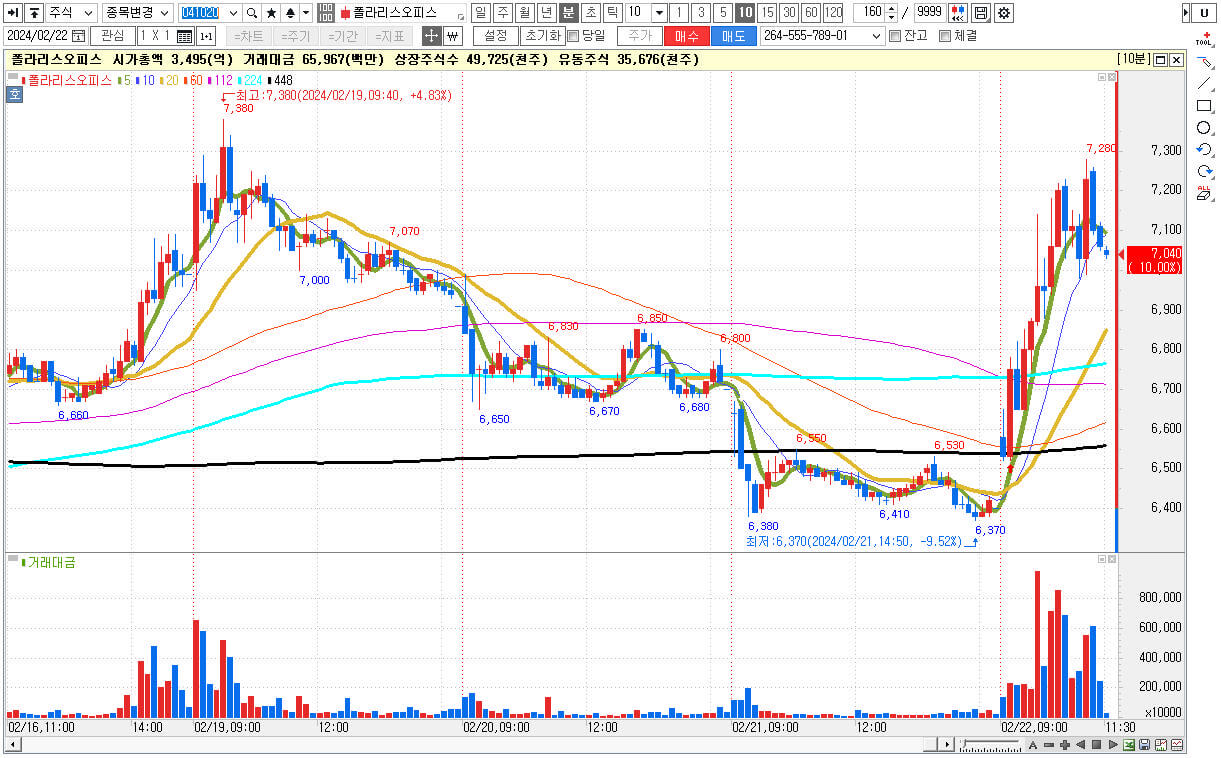This screenshot has height=758, width=1221.
Task: Open the 주식 dropdown
Action: coord(71,13)
